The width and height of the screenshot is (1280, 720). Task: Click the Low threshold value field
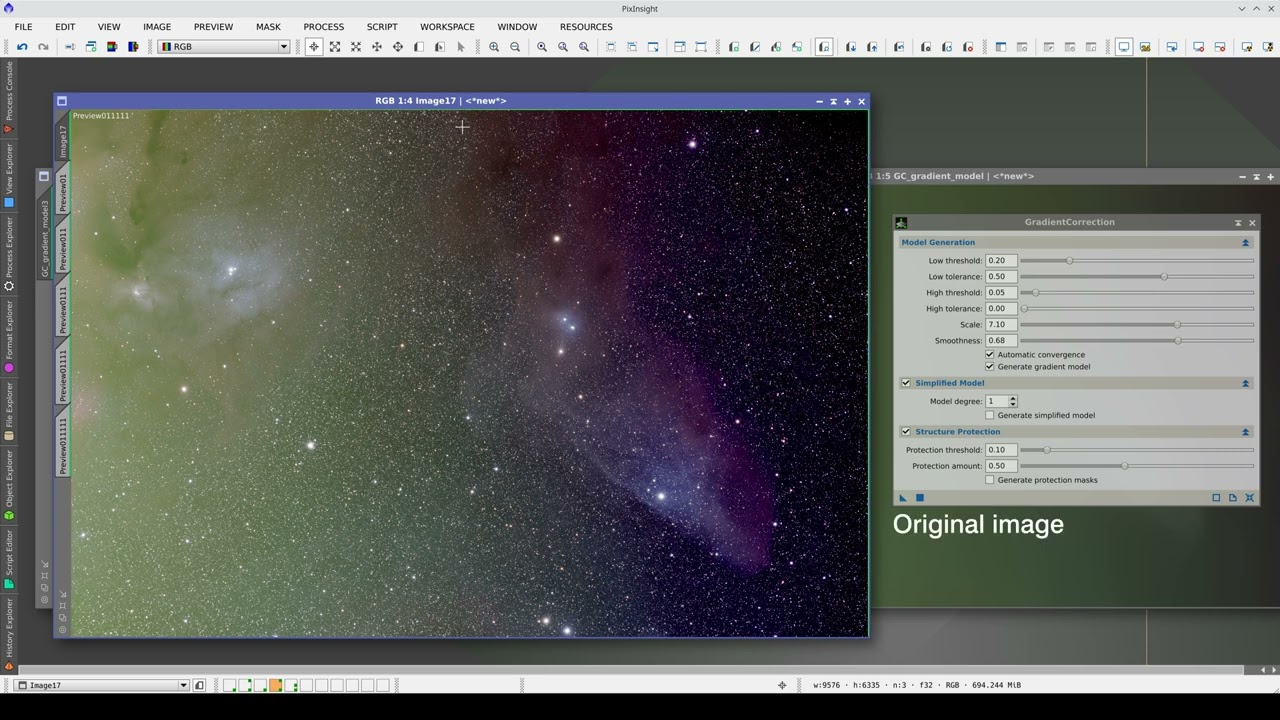click(x=1000, y=261)
